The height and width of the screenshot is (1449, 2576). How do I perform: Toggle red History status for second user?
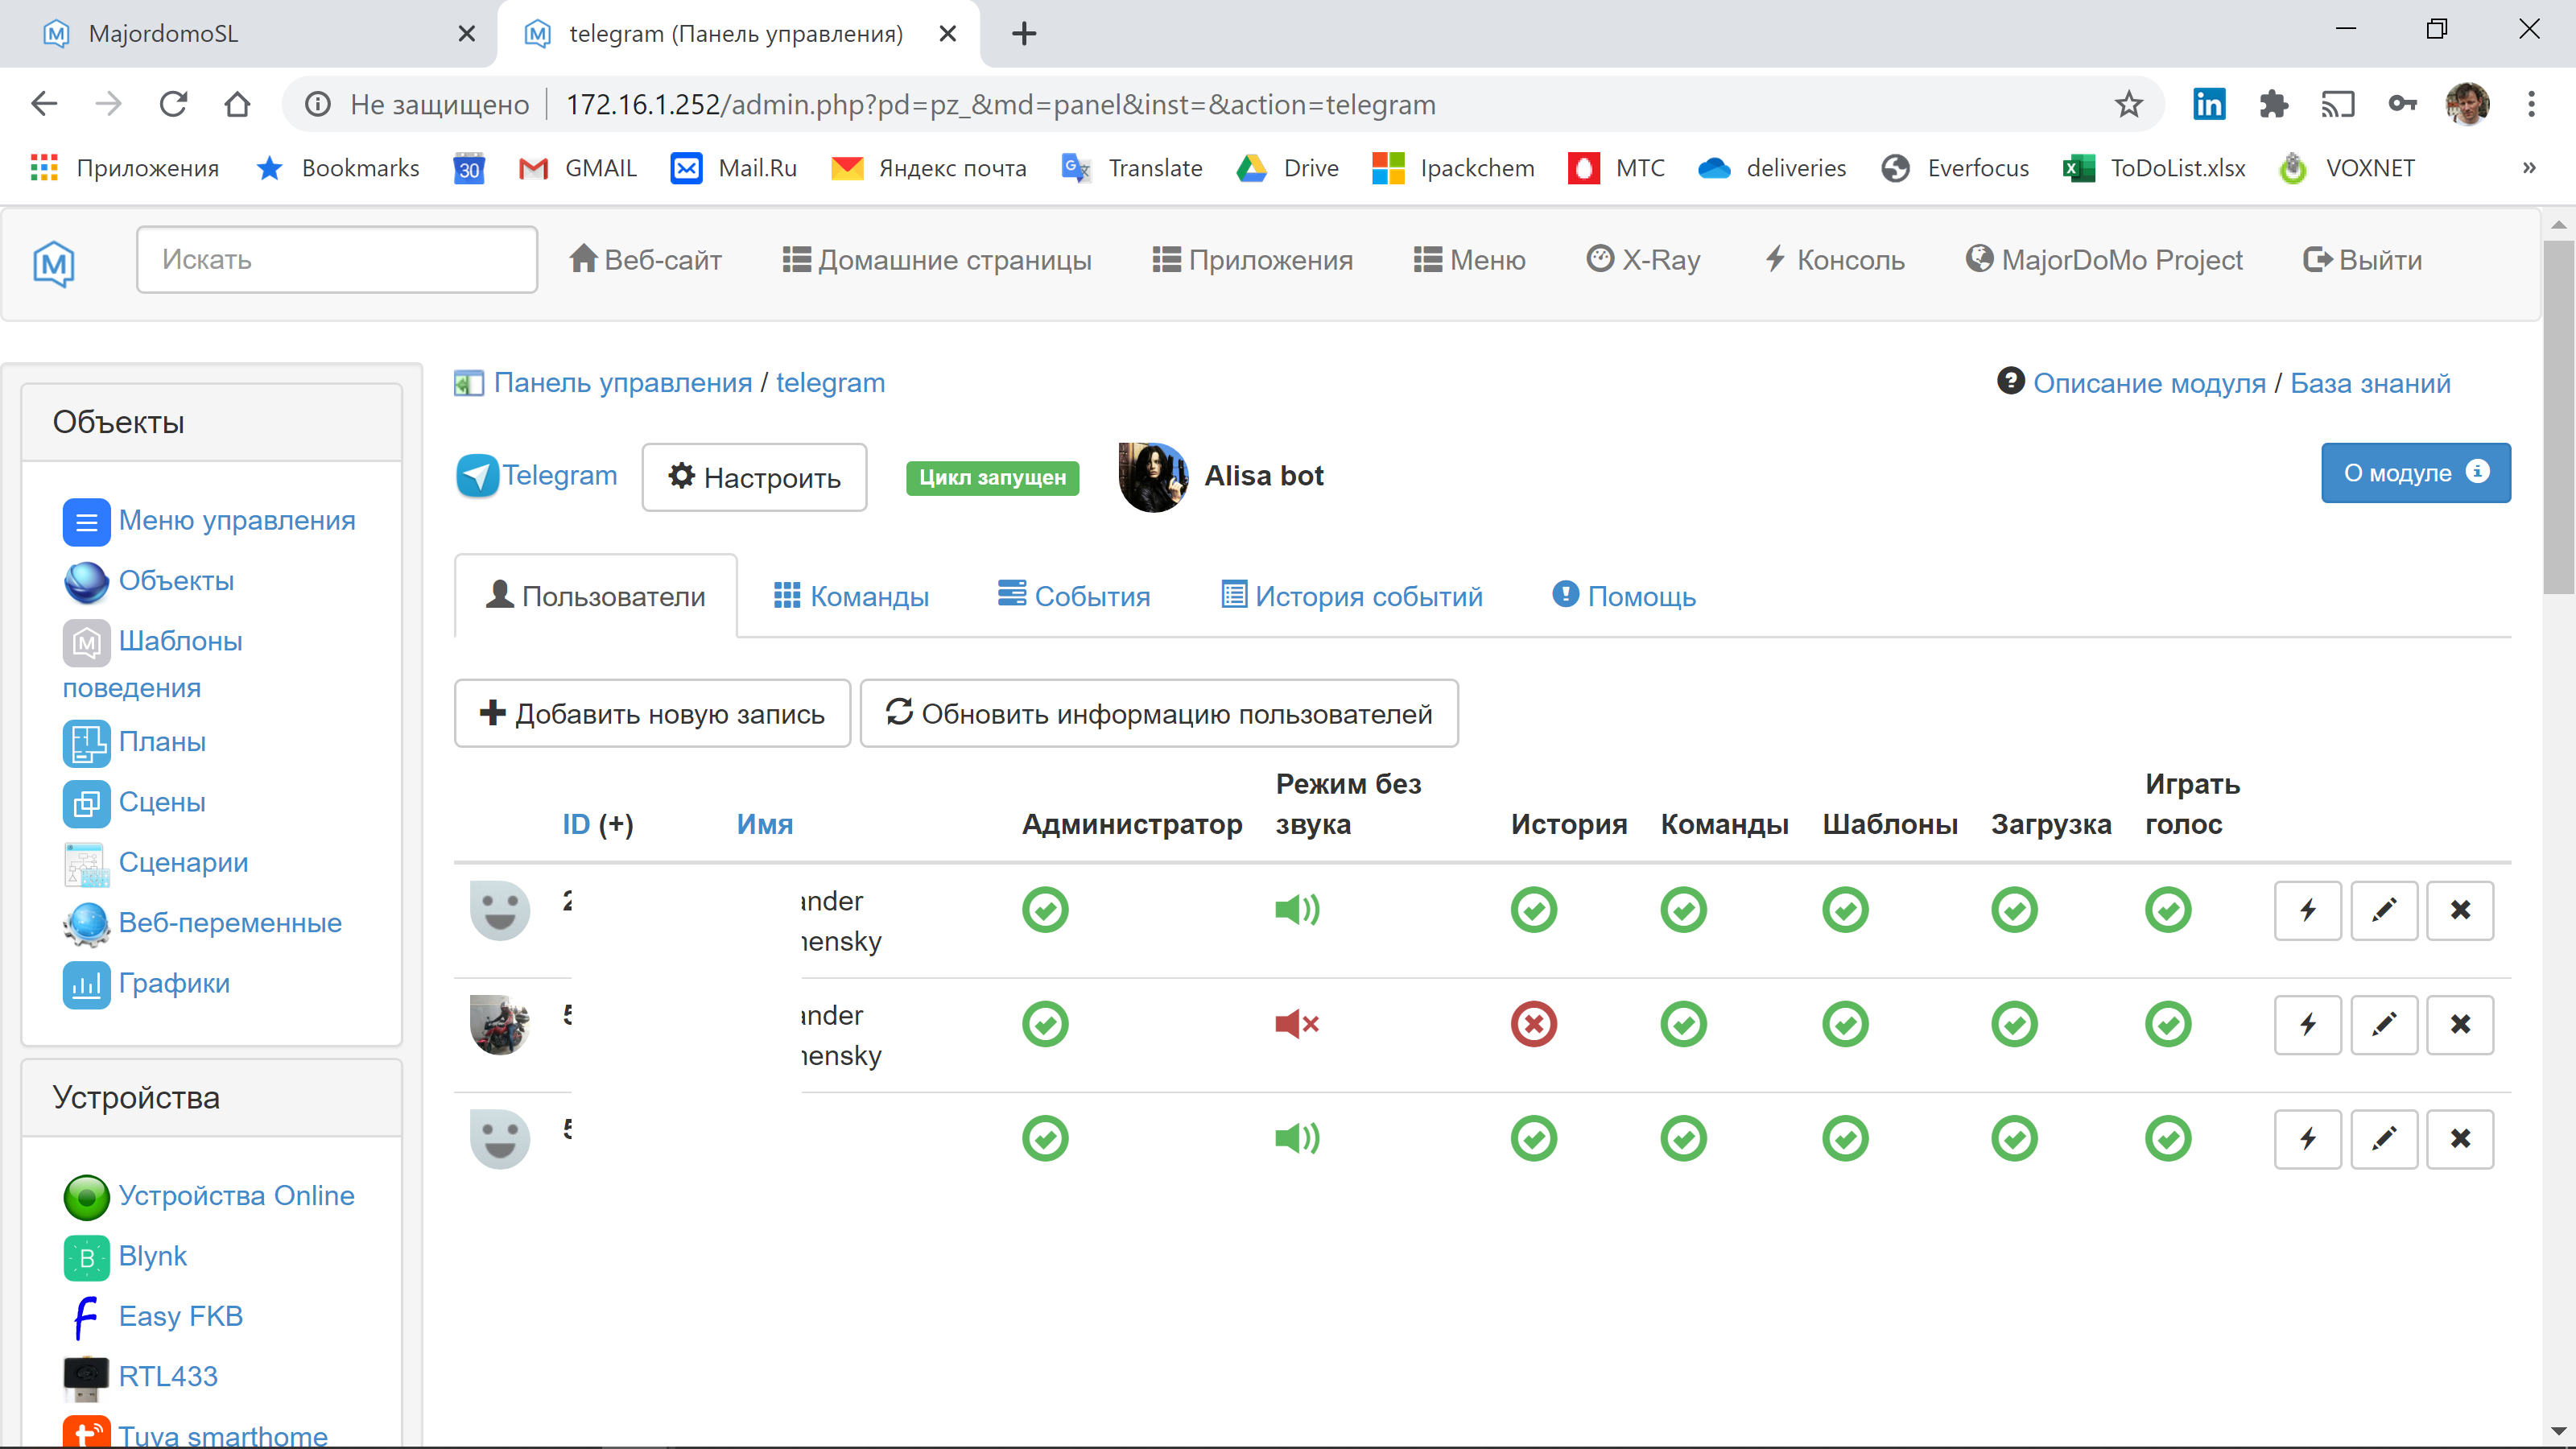click(x=1533, y=1024)
